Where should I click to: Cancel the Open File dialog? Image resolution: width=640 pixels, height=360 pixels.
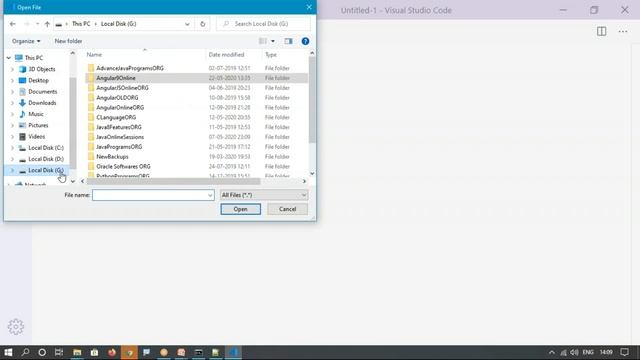point(287,209)
